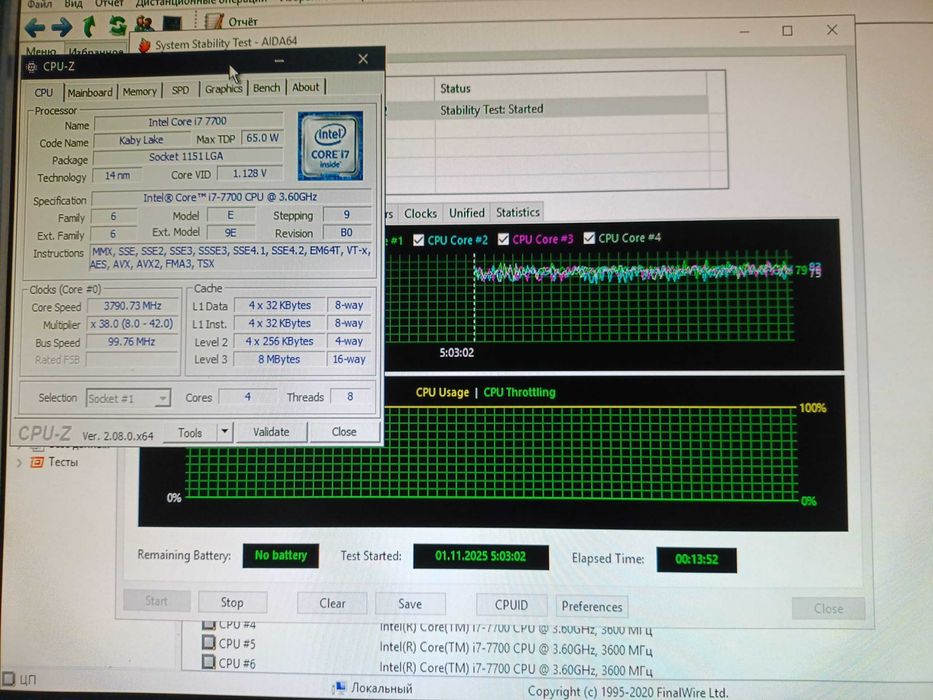Click the AIDA64 users toolbar icon
The image size is (933, 700).
click(144, 24)
